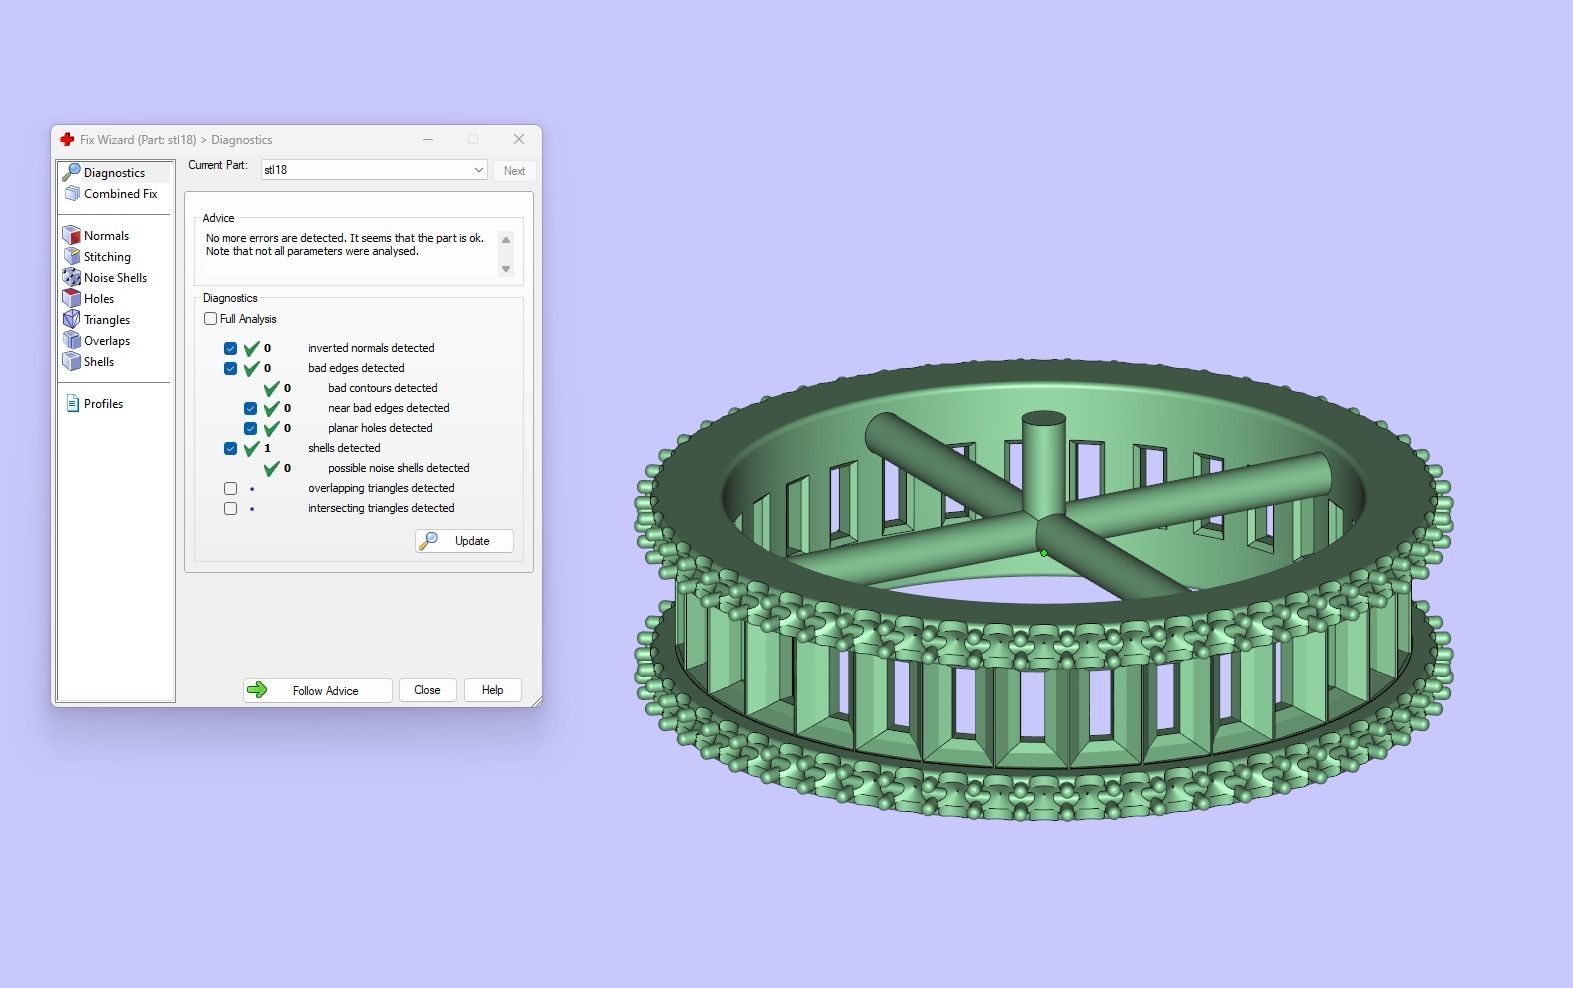This screenshot has height=988, width=1573.
Task: Switch to the Noise Shells page label
Action: pos(115,278)
